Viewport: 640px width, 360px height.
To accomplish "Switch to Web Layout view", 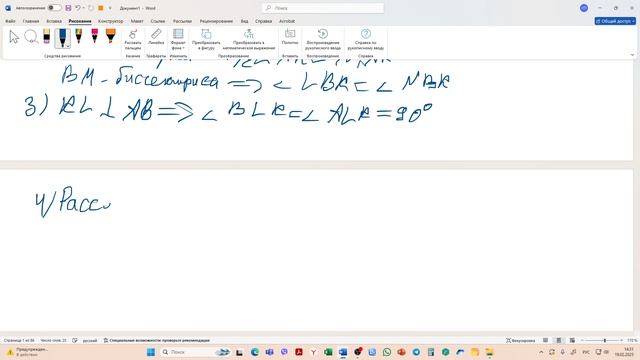I will click(x=572, y=340).
